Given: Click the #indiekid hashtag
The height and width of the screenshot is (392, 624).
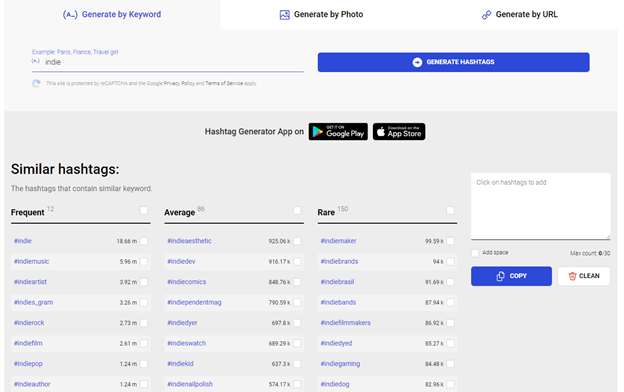Looking at the screenshot, I should tap(180, 364).
